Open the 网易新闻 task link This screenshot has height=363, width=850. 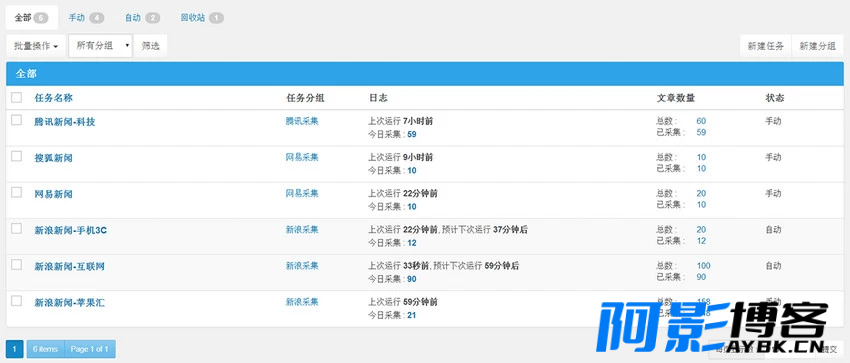(x=54, y=194)
